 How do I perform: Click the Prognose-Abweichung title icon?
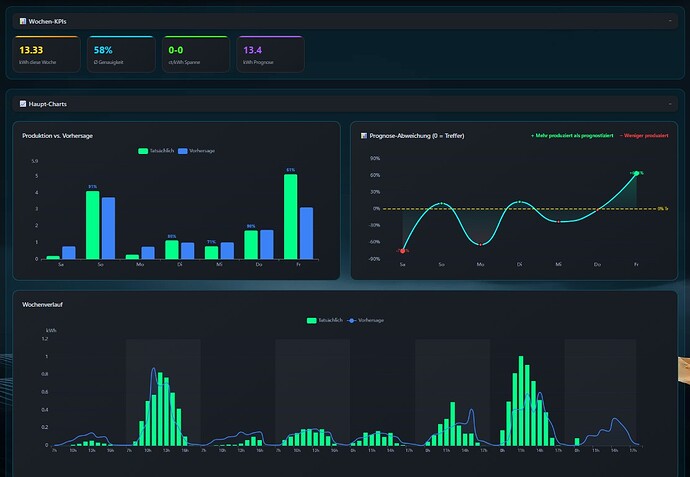[364, 136]
